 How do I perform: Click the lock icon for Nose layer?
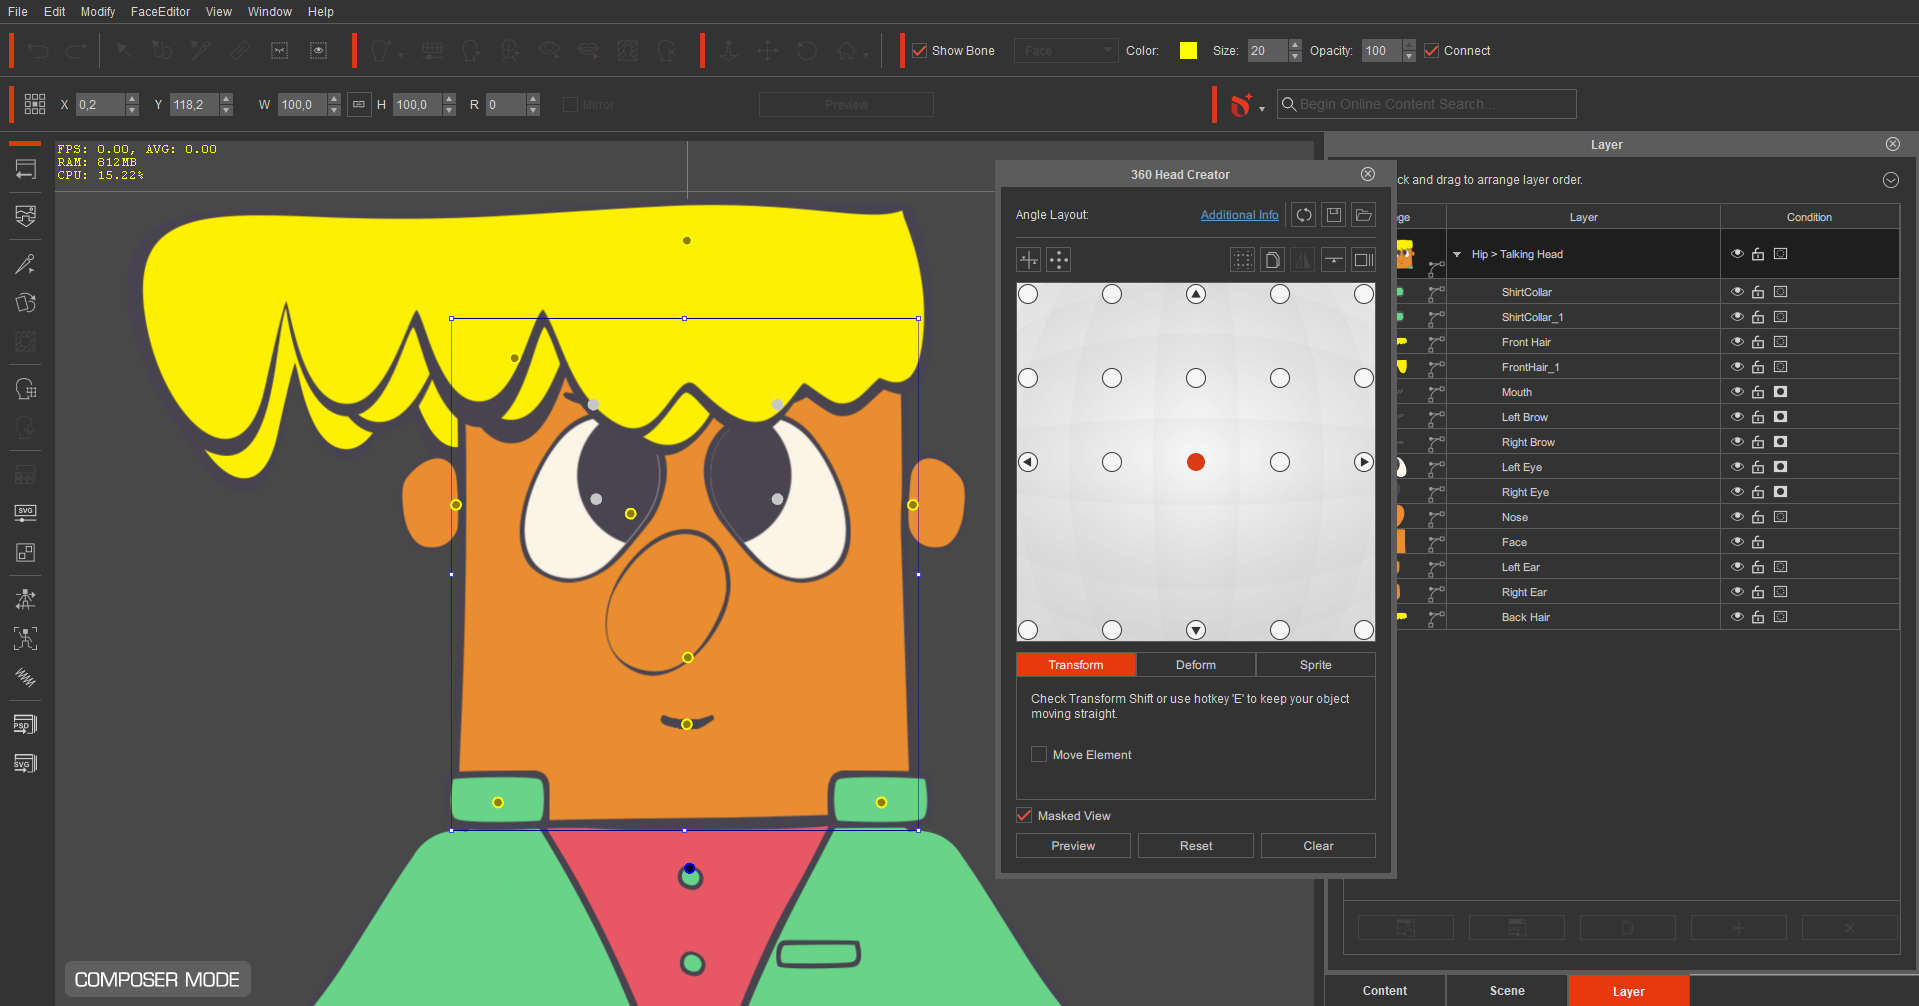pyautogui.click(x=1758, y=517)
